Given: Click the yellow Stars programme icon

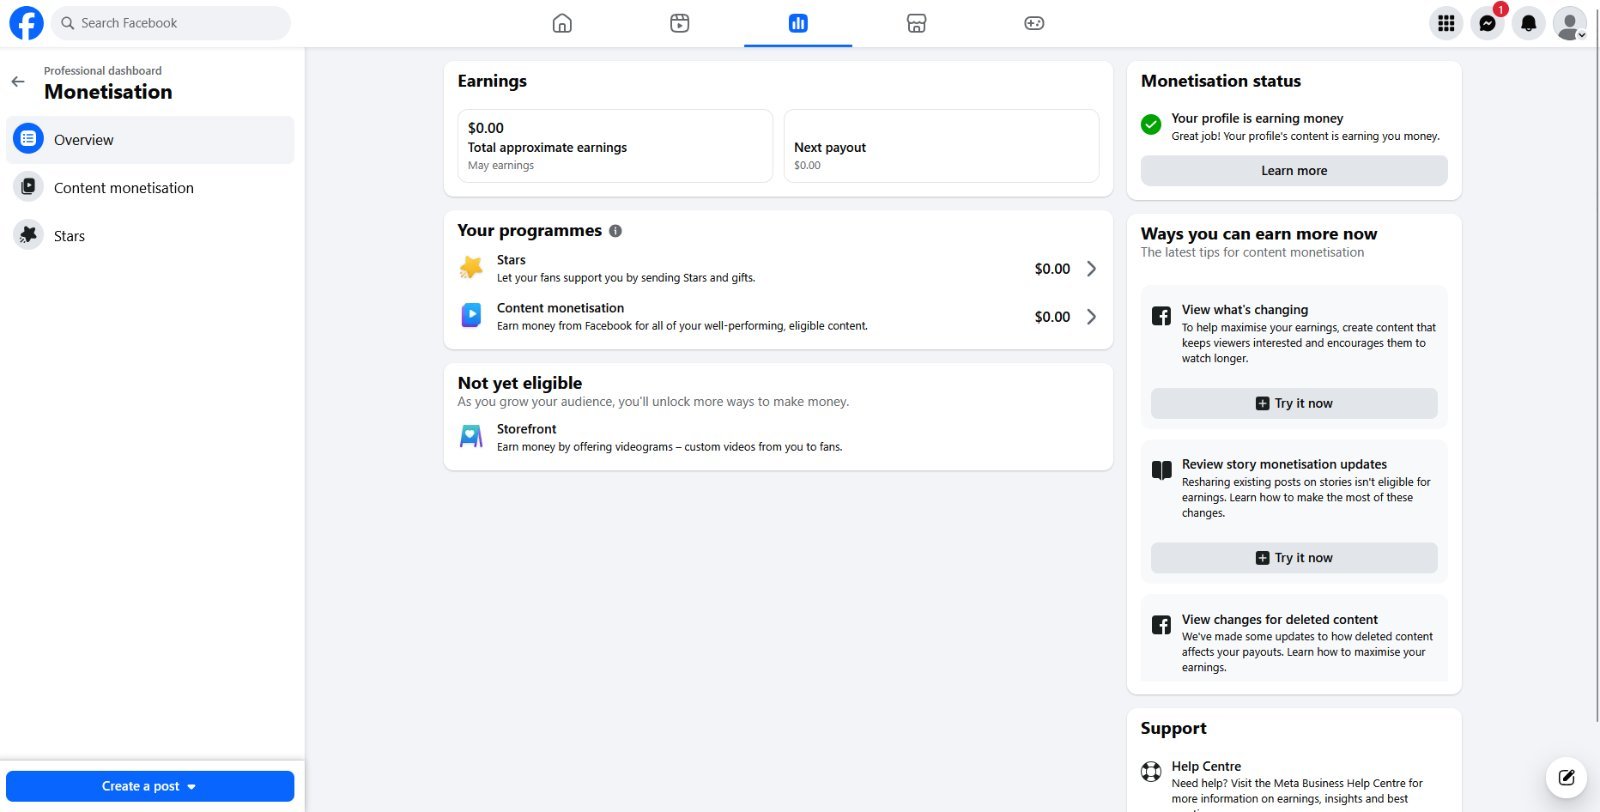Looking at the screenshot, I should pyautogui.click(x=471, y=268).
